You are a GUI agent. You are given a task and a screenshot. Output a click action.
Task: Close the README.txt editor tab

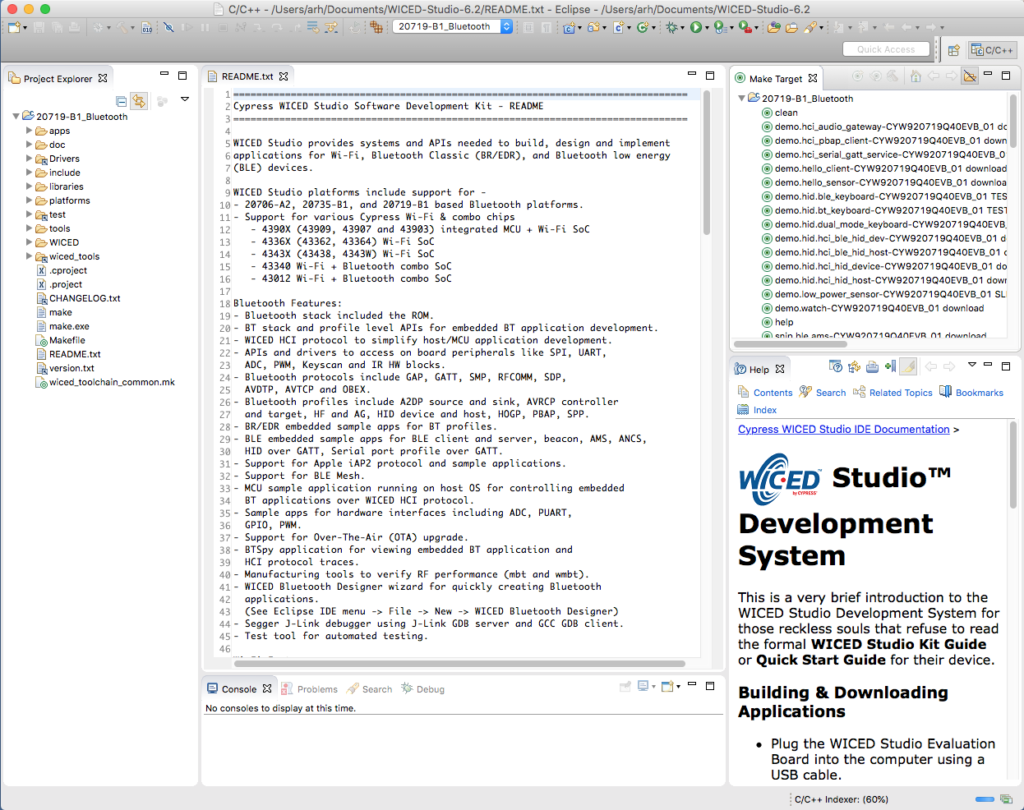tap(283, 76)
